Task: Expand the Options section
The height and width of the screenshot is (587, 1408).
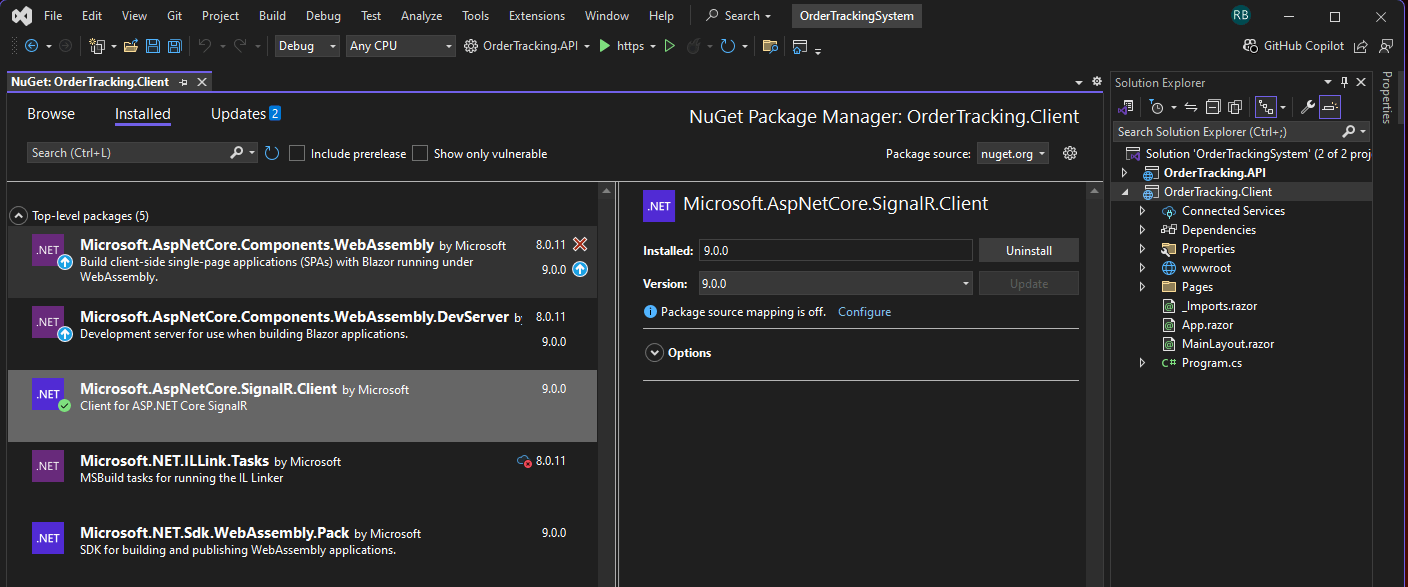Action: pyautogui.click(x=655, y=353)
